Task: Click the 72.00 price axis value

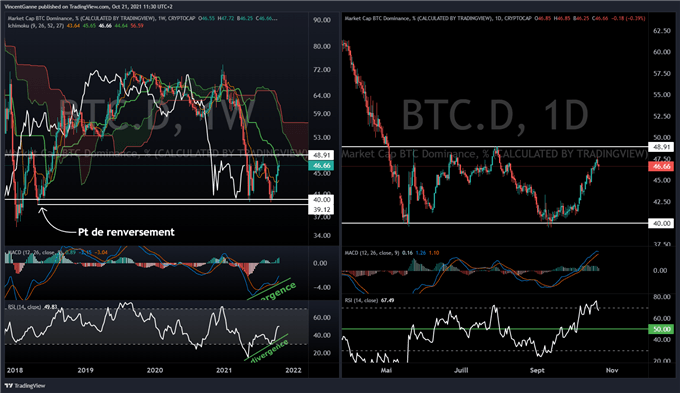Action: tap(322, 69)
